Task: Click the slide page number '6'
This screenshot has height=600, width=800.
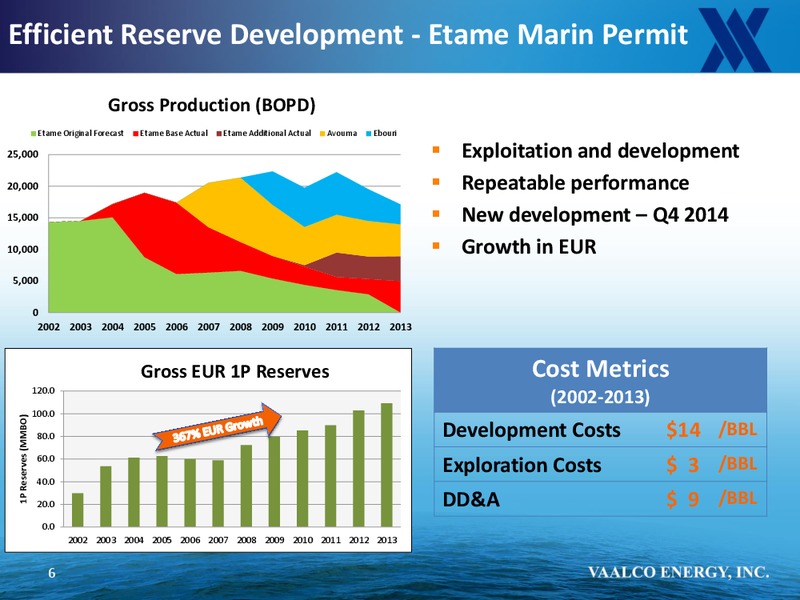Action: (x=52, y=573)
